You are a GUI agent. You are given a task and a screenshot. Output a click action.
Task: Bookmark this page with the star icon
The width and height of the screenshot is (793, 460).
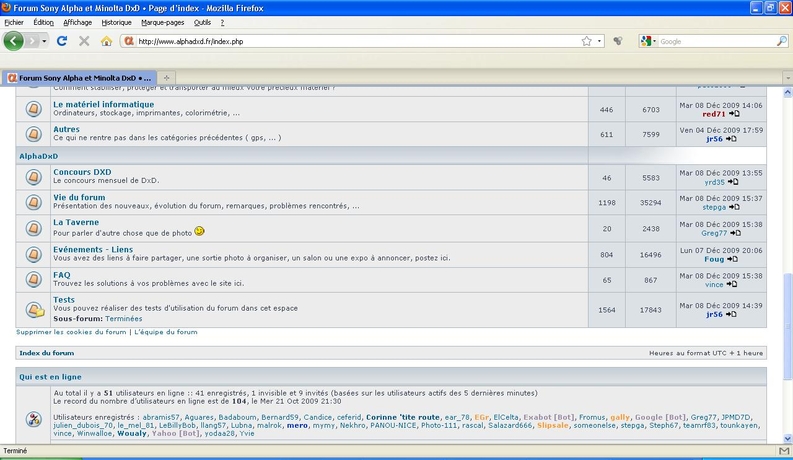point(586,41)
